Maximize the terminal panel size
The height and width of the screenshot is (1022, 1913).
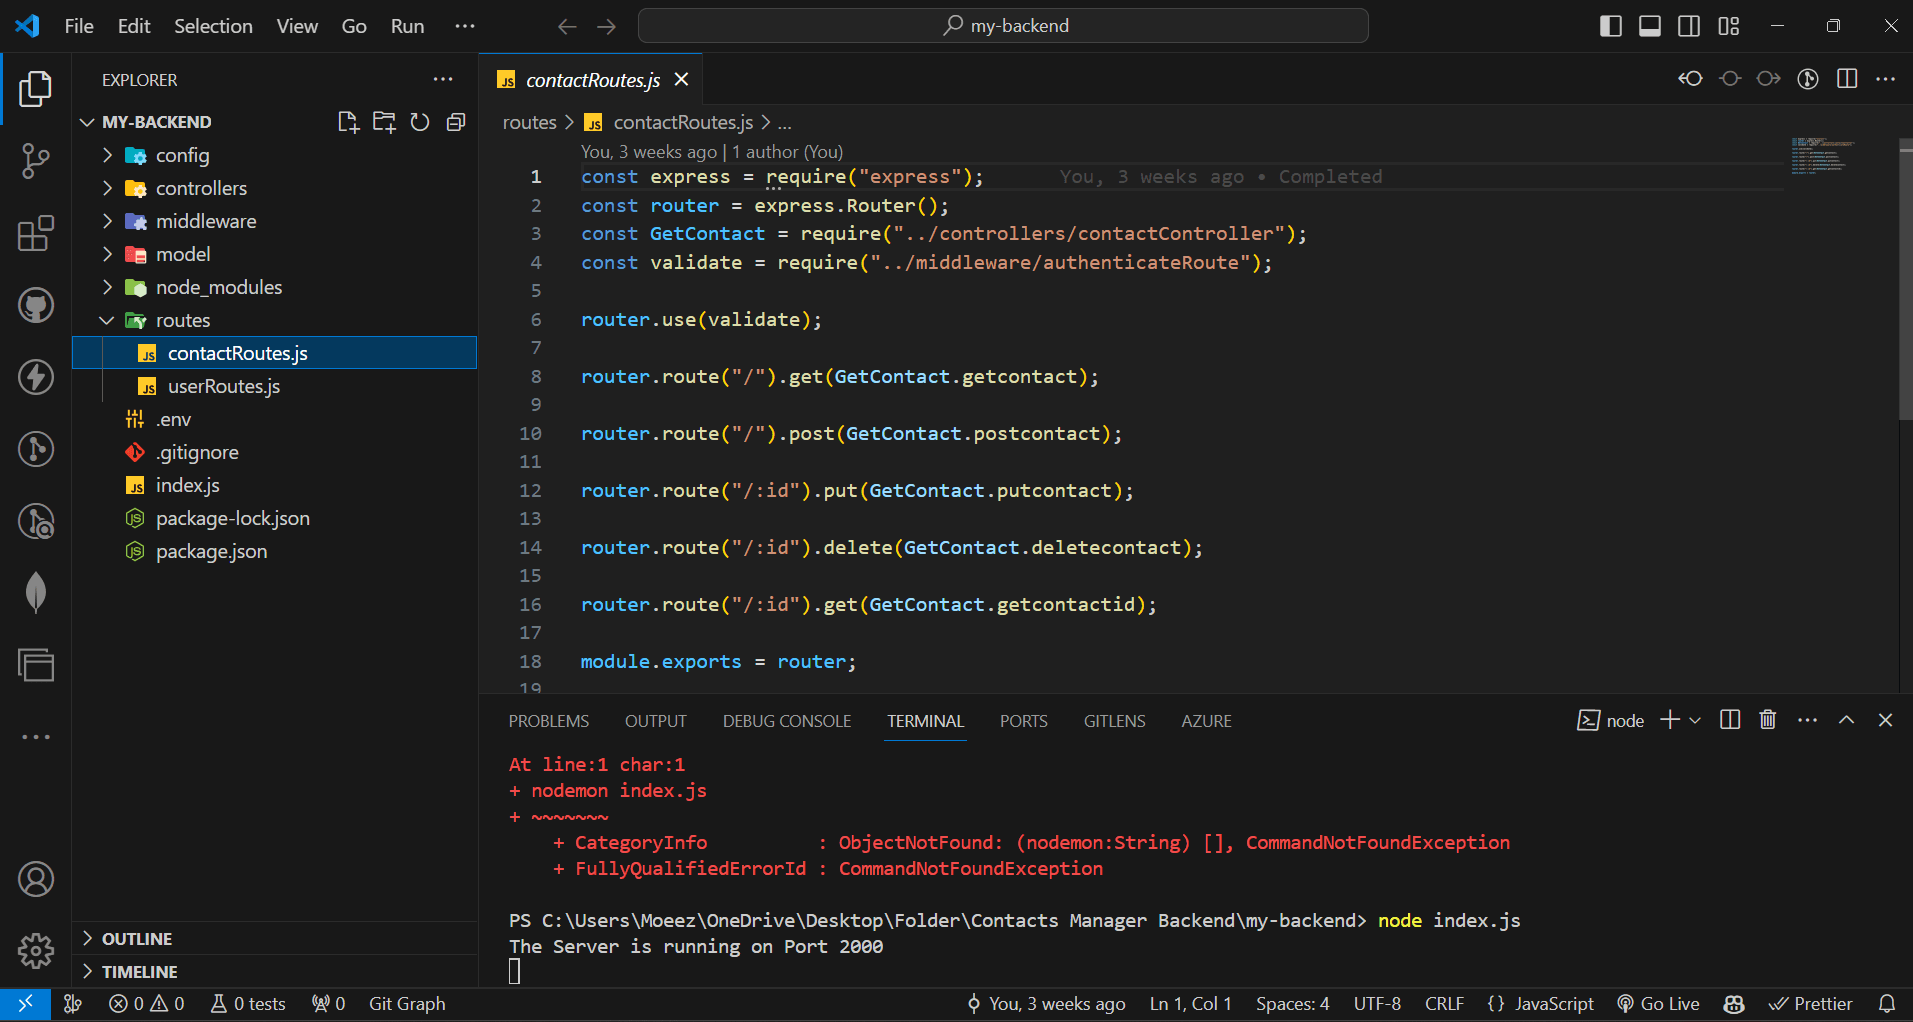click(x=1846, y=720)
